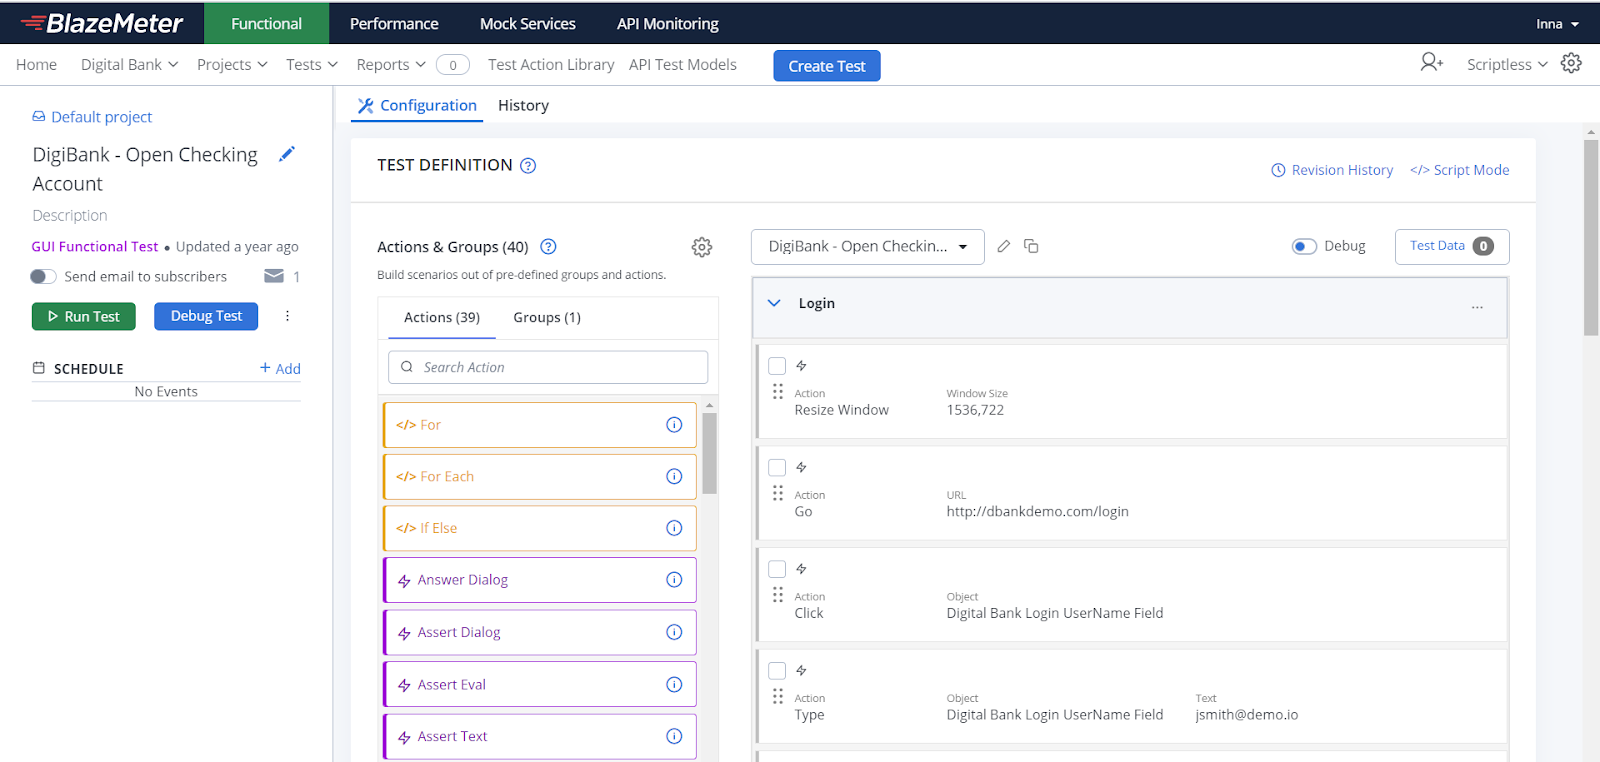Image resolution: width=1600 pixels, height=762 pixels.
Task: Switch to Script Mode
Action: pos(1460,171)
